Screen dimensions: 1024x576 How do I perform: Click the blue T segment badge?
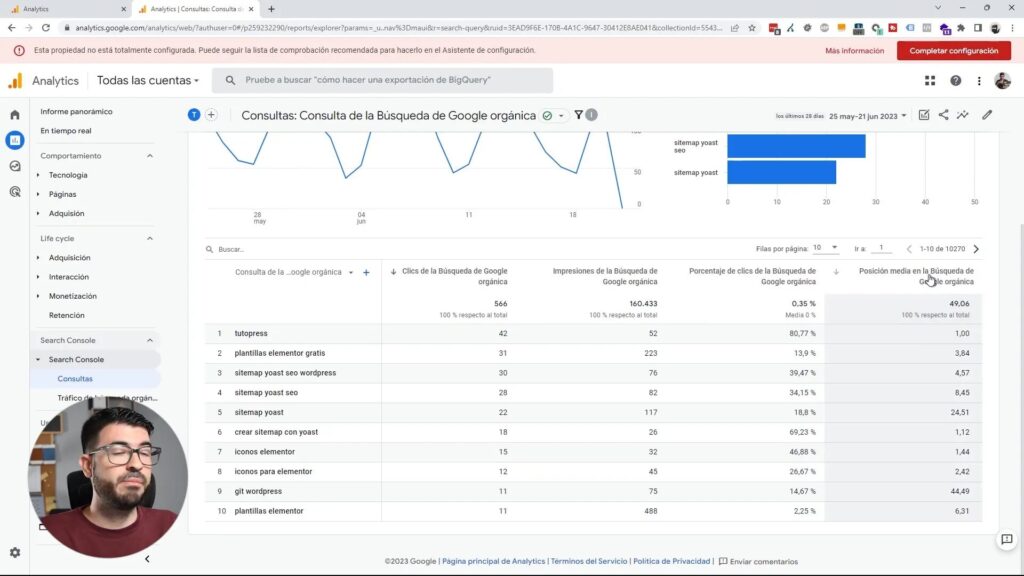(194, 115)
